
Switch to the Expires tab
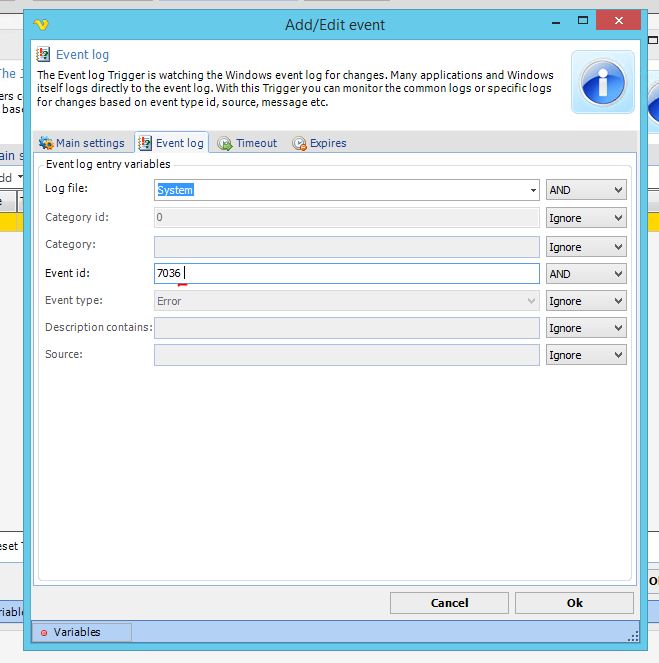(x=320, y=143)
